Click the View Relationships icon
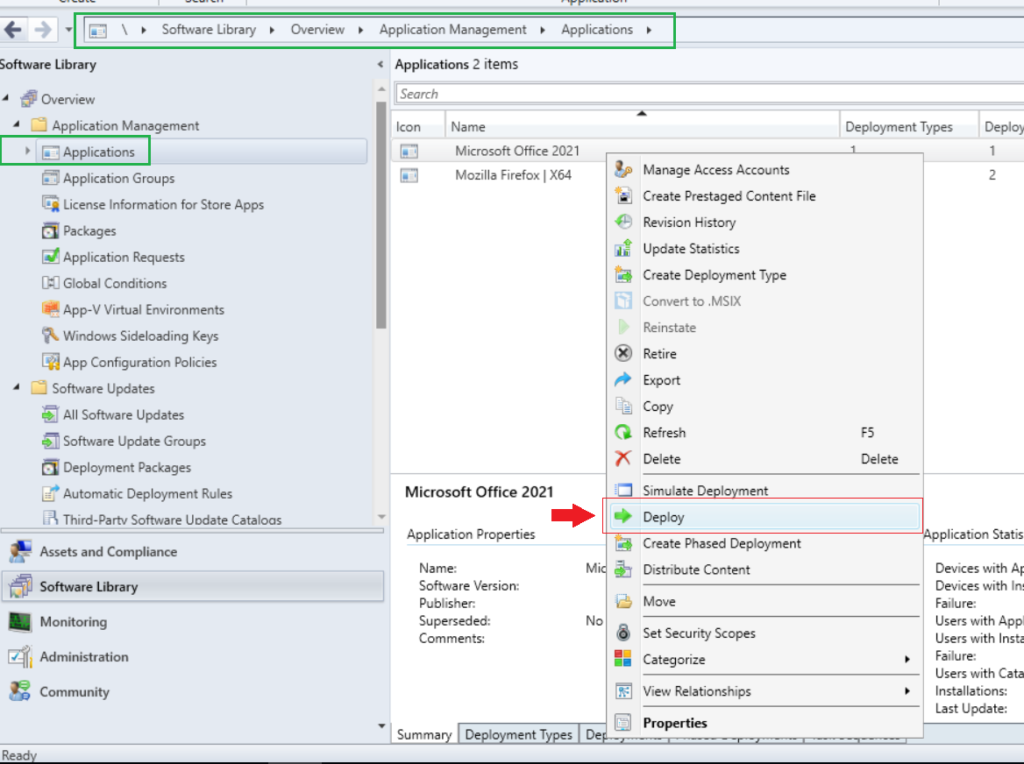 click(x=623, y=691)
